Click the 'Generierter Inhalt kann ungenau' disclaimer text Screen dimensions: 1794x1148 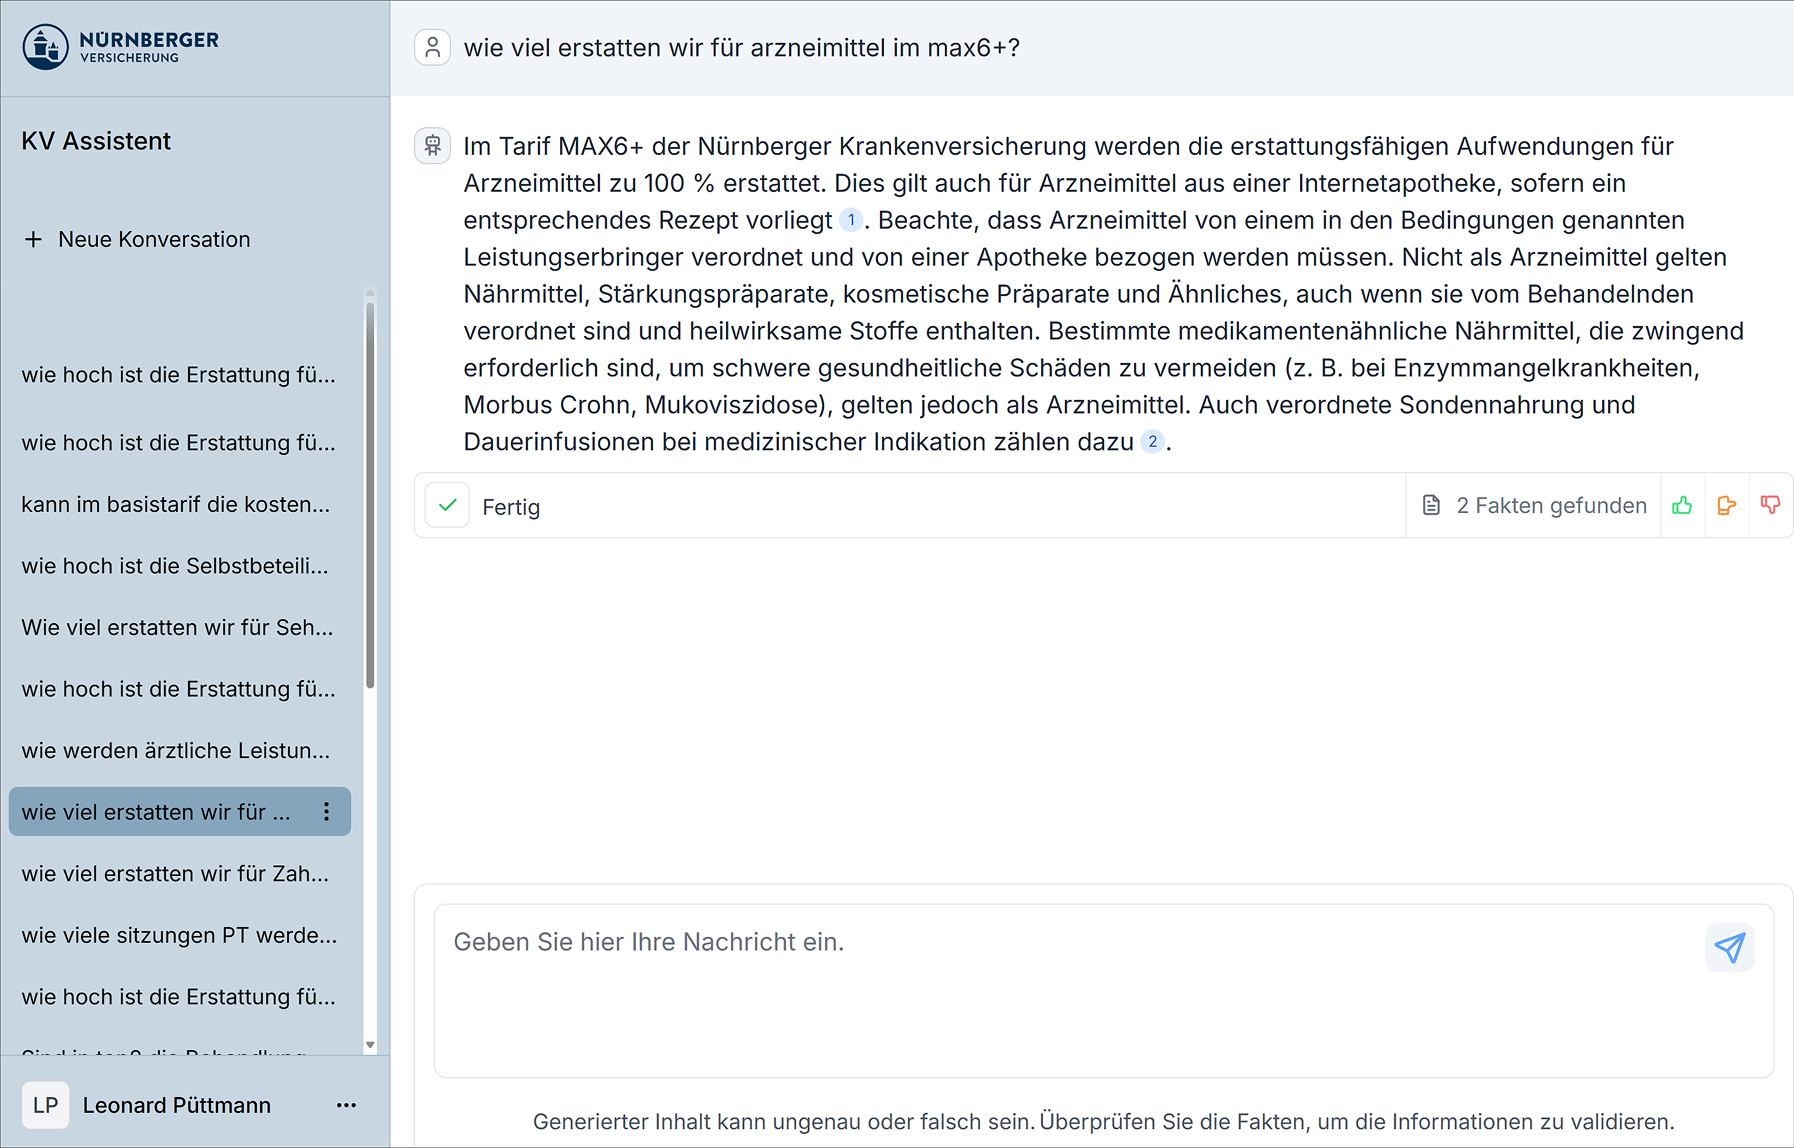(x=1103, y=1122)
